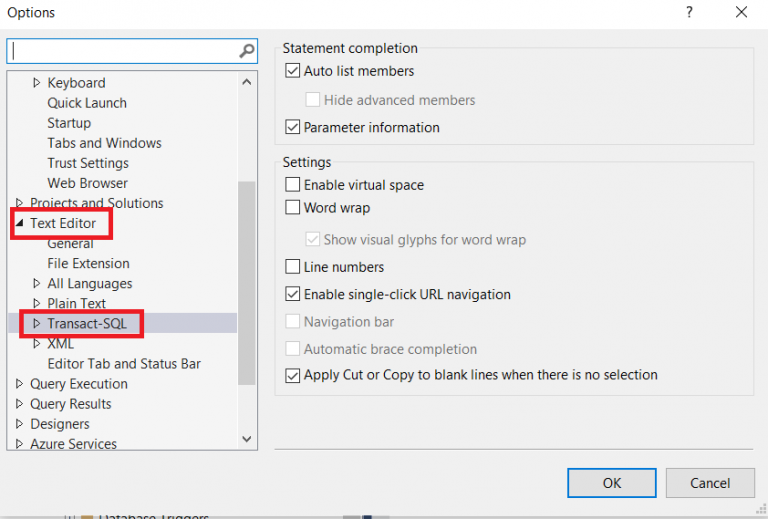Enable virtual space checkbox
The height and width of the screenshot is (519, 768).
pos(292,185)
